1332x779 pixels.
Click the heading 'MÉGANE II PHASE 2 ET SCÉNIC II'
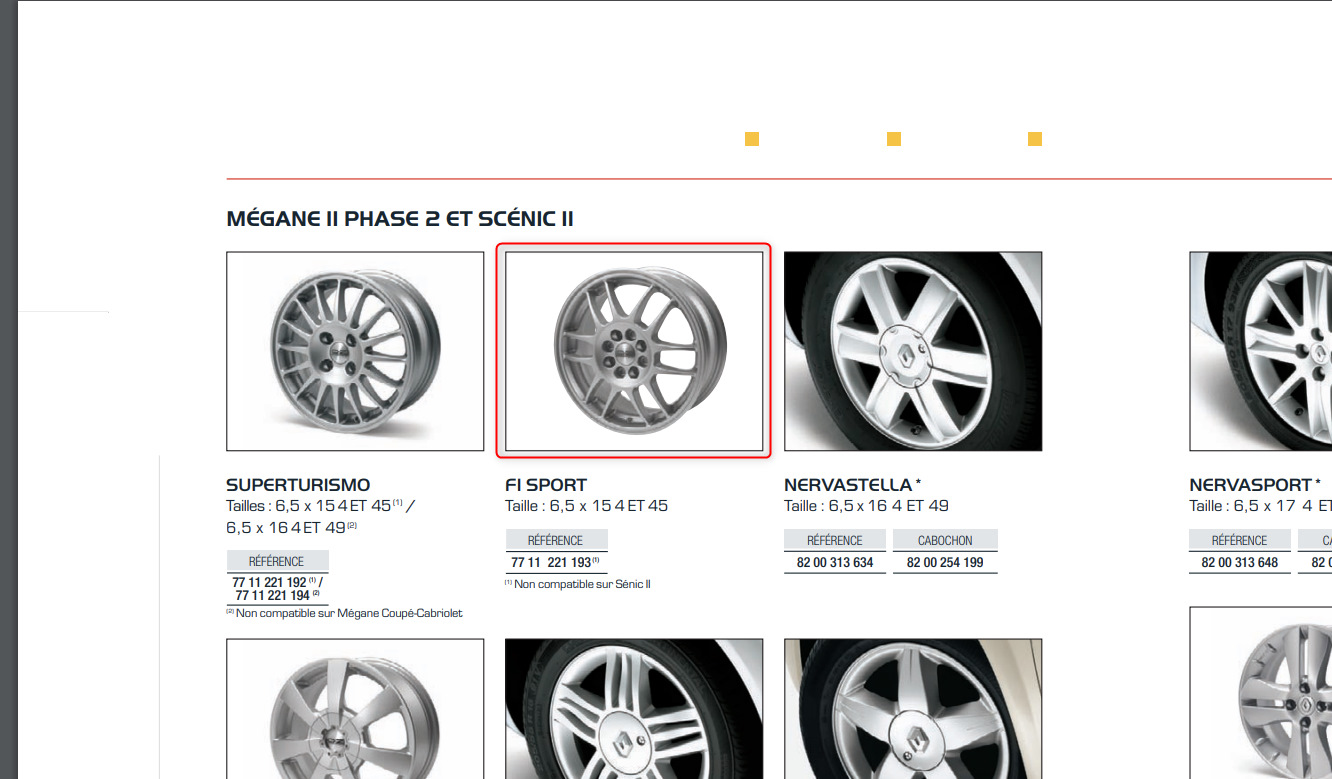click(x=400, y=219)
